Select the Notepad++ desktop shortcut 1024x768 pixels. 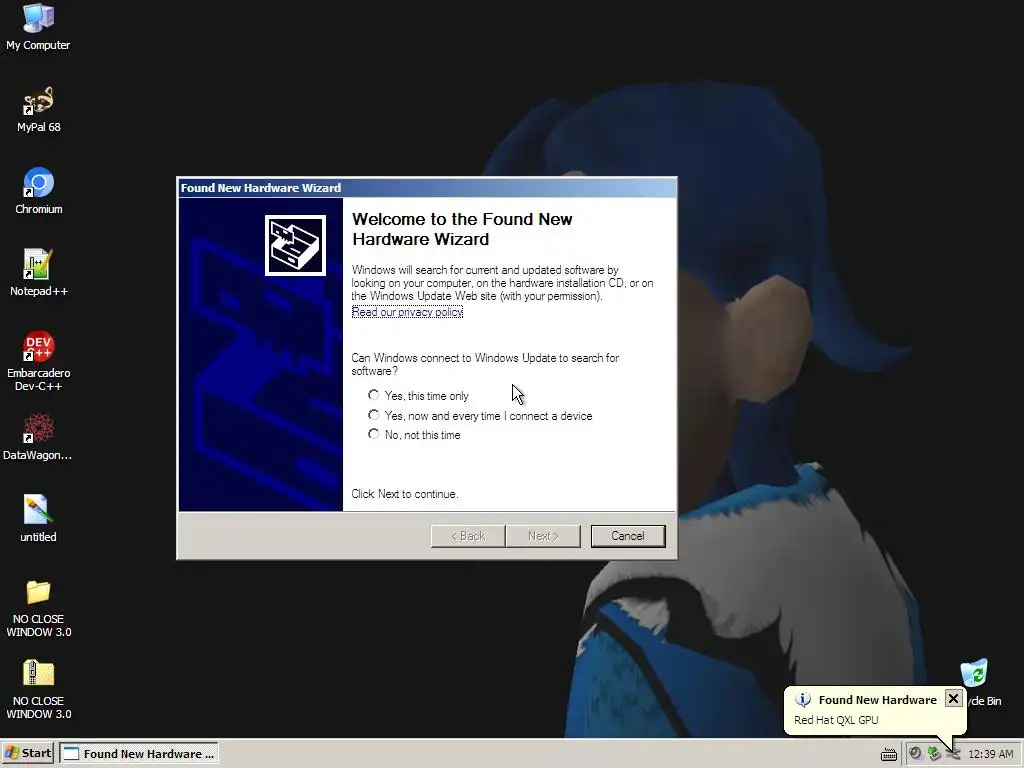[x=38, y=273]
